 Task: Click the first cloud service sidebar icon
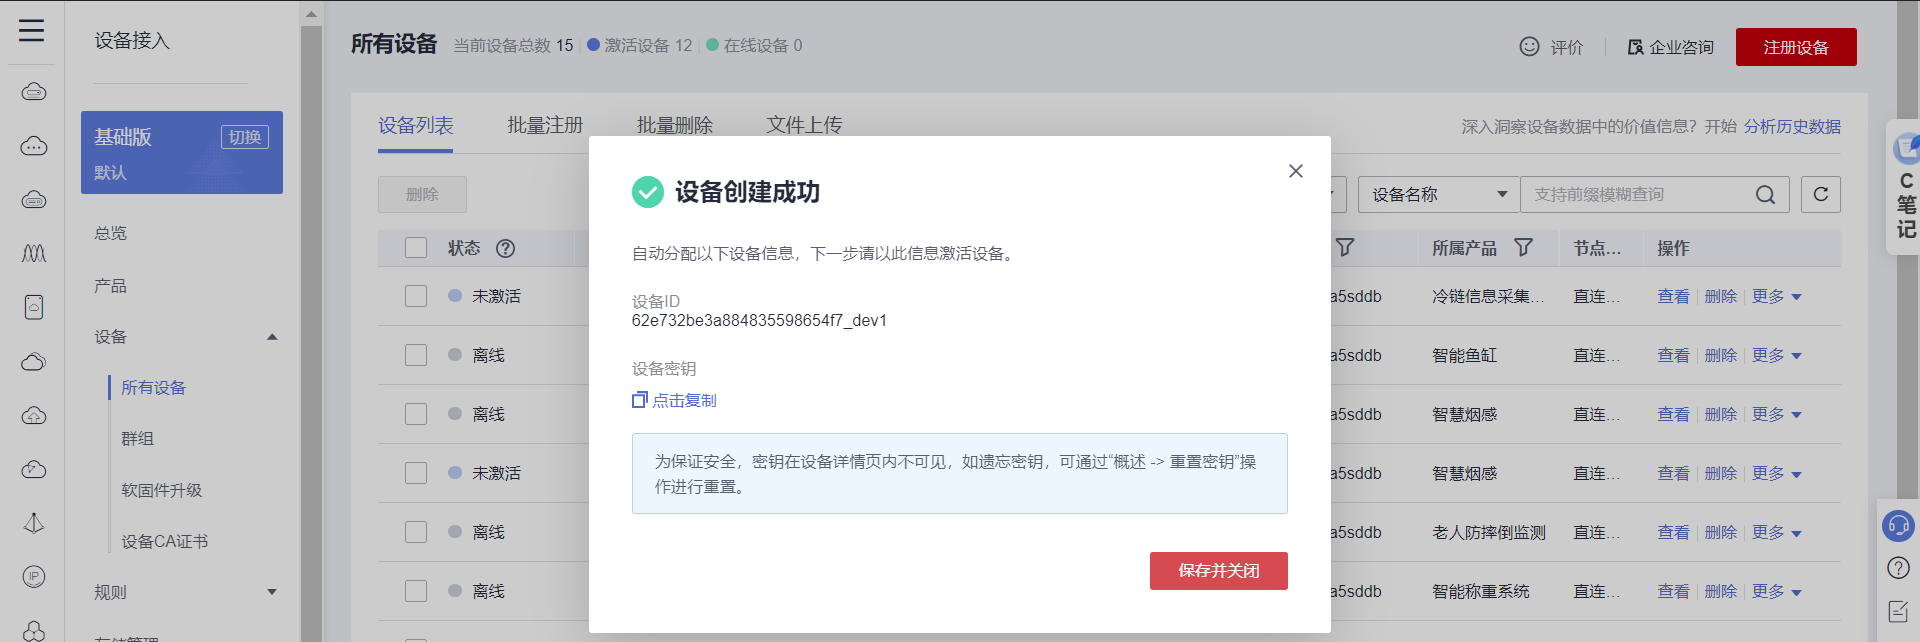point(34,92)
